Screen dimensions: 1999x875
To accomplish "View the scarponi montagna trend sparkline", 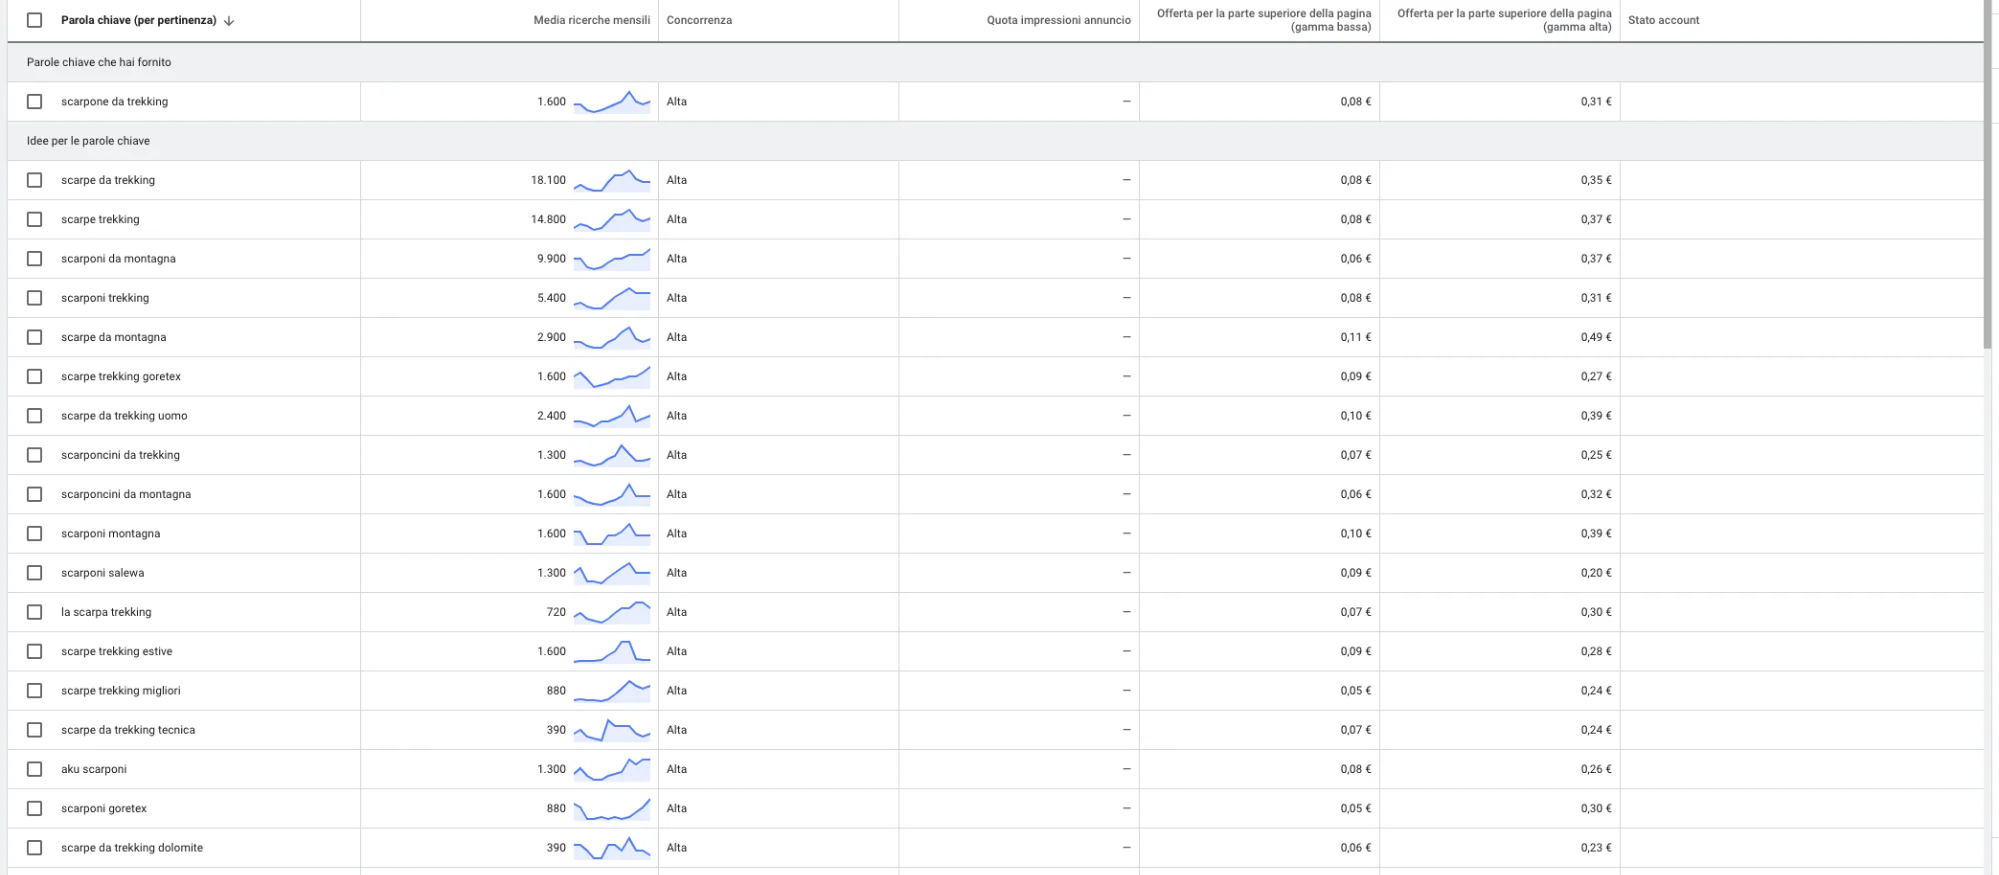I will coord(612,533).
